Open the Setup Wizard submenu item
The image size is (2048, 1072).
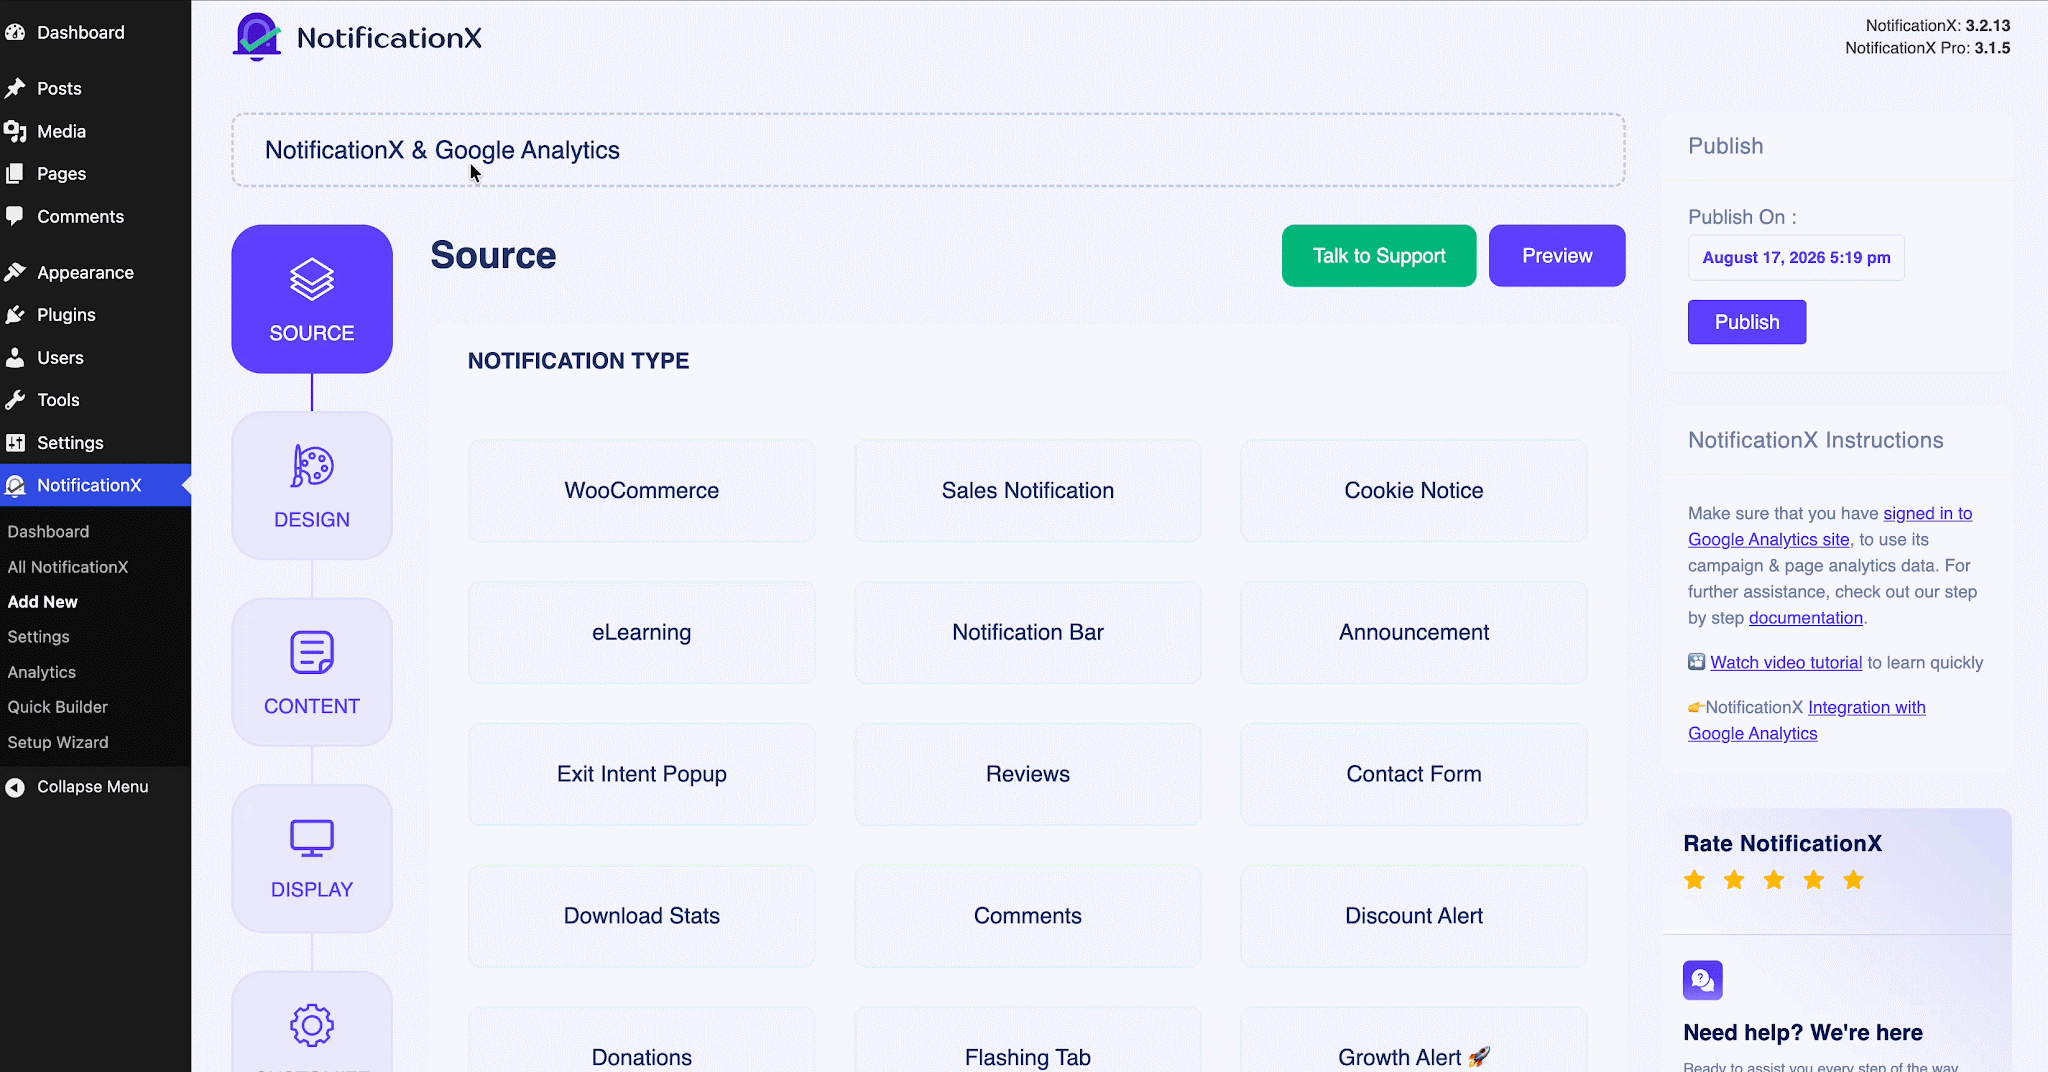(58, 742)
